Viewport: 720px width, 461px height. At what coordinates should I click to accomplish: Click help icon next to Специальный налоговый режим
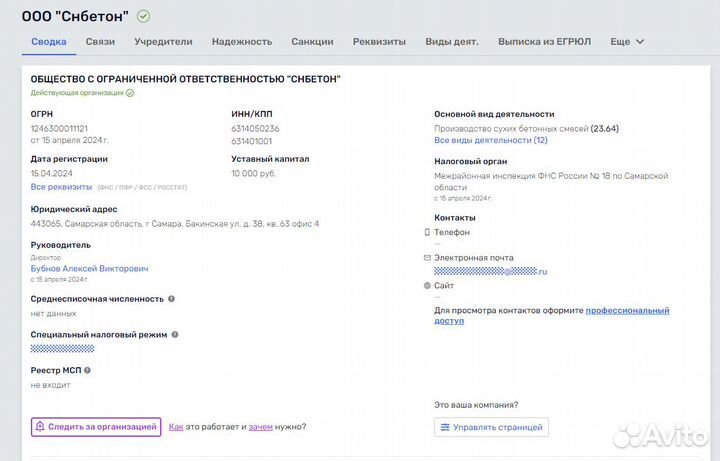(175, 335)
